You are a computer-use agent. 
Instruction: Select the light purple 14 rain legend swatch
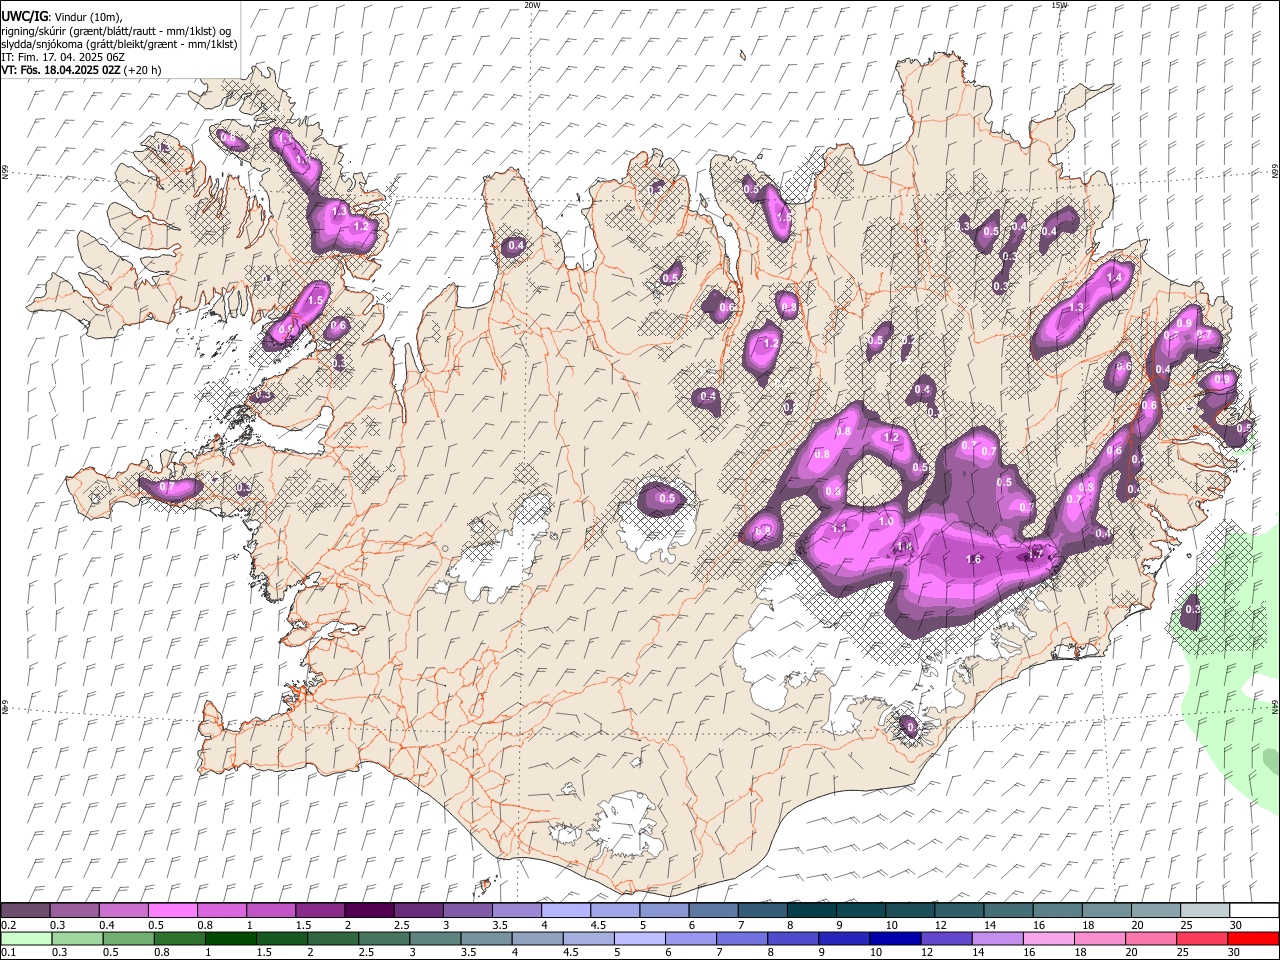(996, 939)
